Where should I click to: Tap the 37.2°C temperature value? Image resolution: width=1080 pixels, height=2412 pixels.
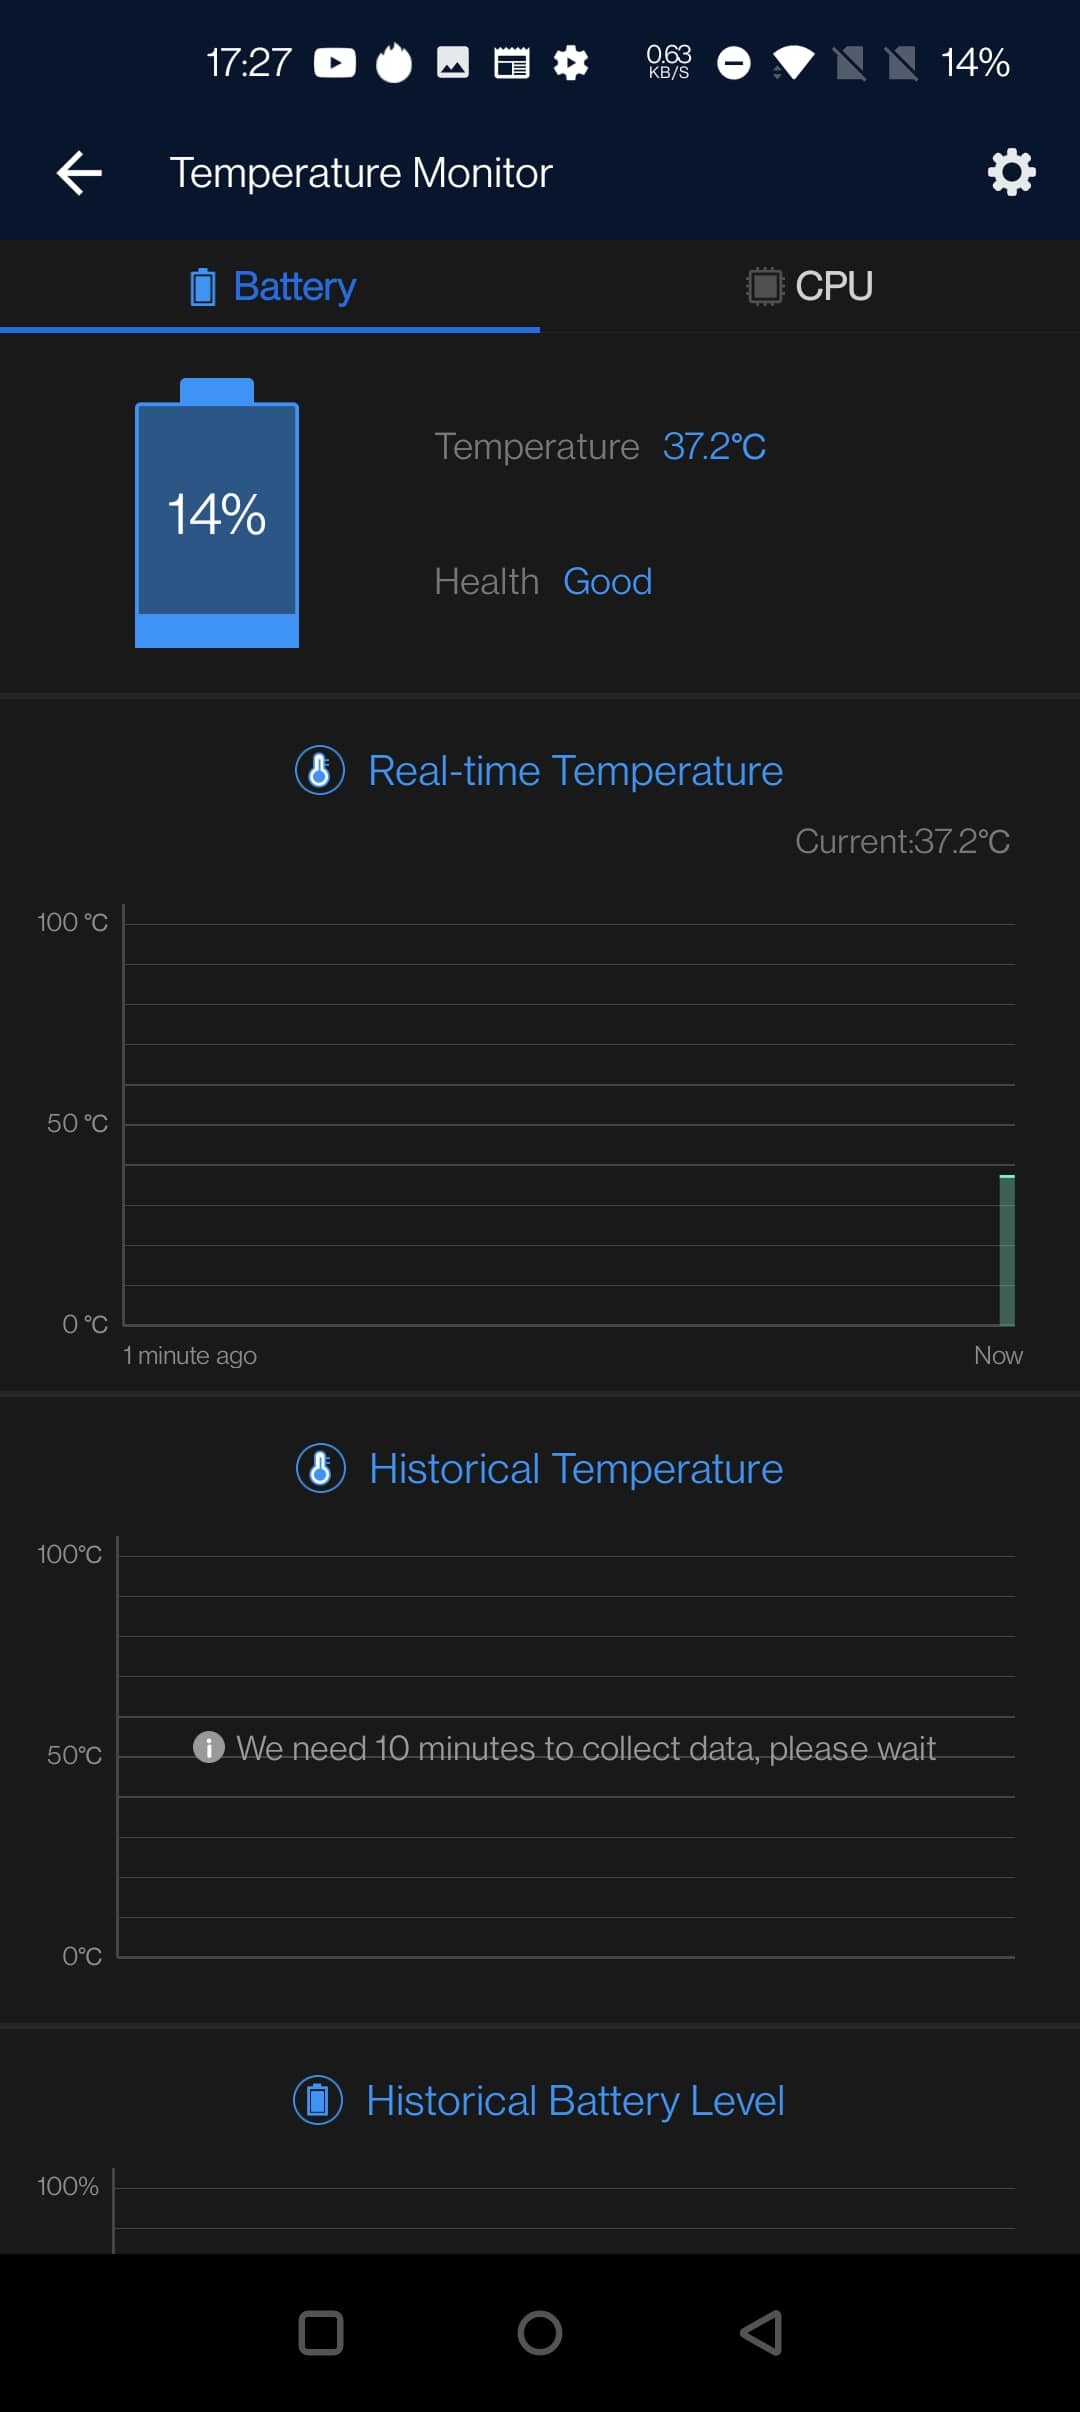714,446
